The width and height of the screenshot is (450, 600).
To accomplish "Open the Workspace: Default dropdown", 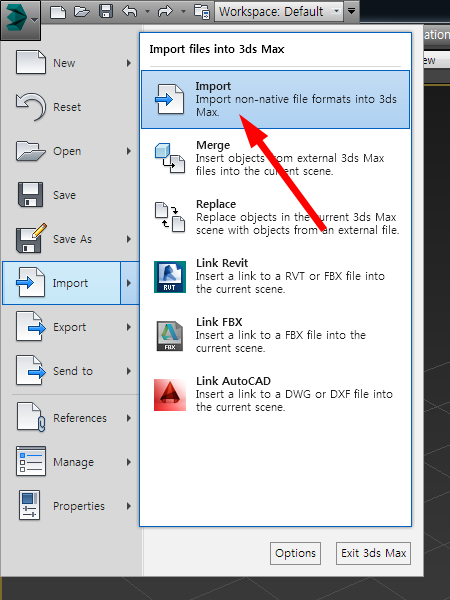I will click(x=279, y=11).
